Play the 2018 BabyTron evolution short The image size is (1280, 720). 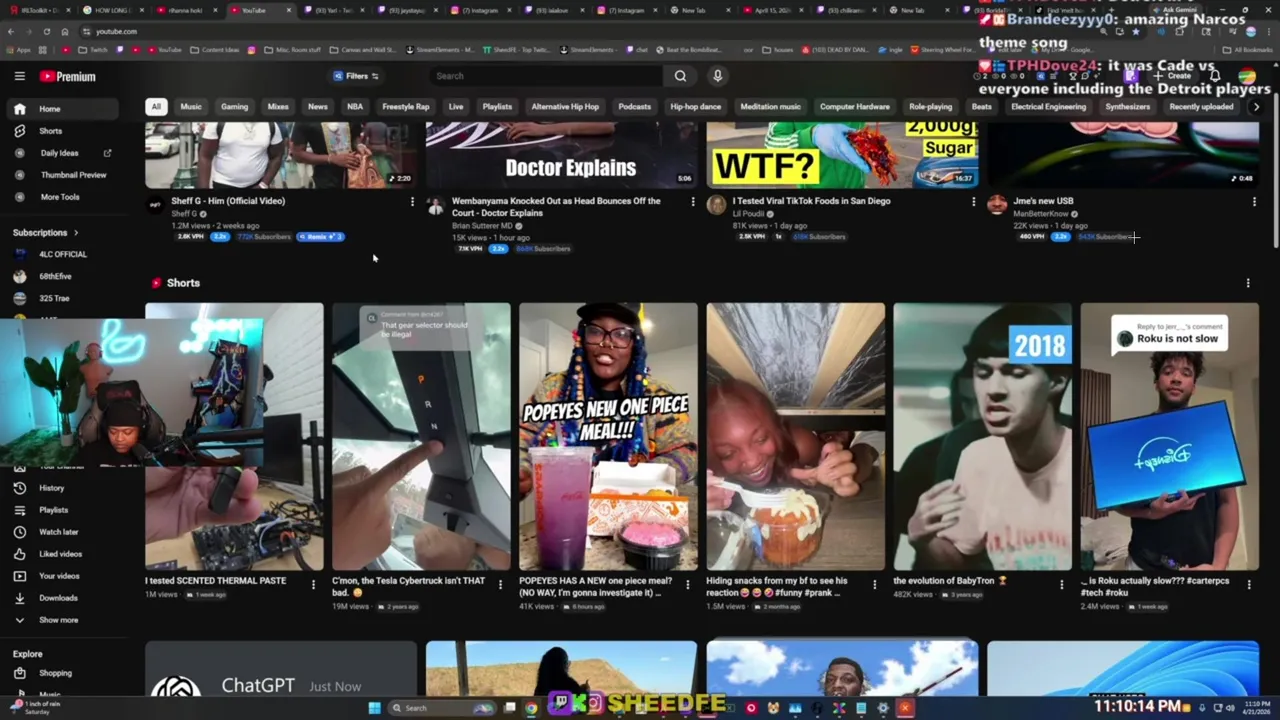click(x=982, y=436)
